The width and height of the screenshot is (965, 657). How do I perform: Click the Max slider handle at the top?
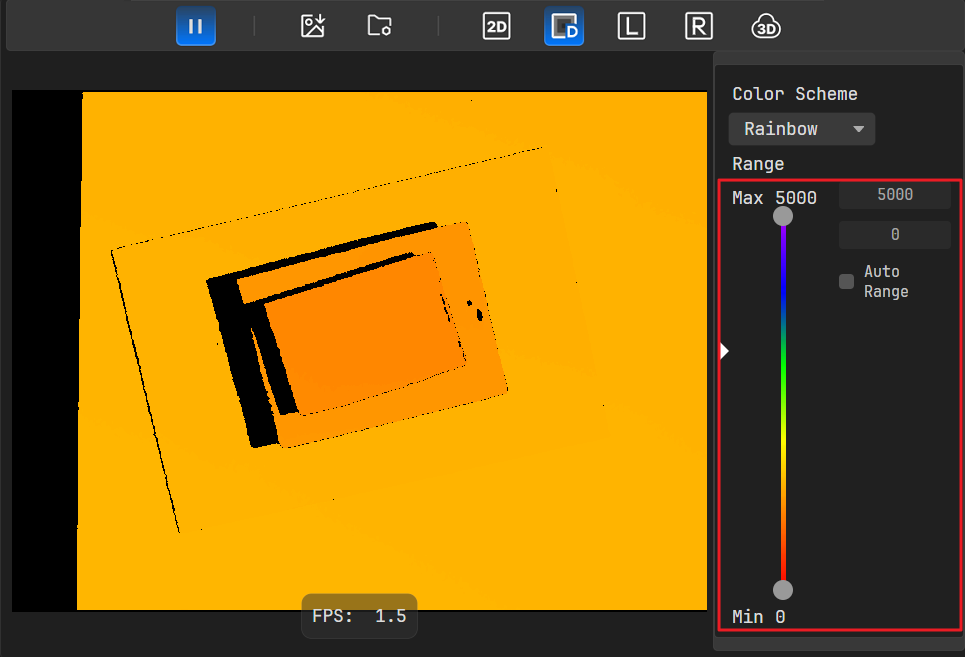(784, 216)
